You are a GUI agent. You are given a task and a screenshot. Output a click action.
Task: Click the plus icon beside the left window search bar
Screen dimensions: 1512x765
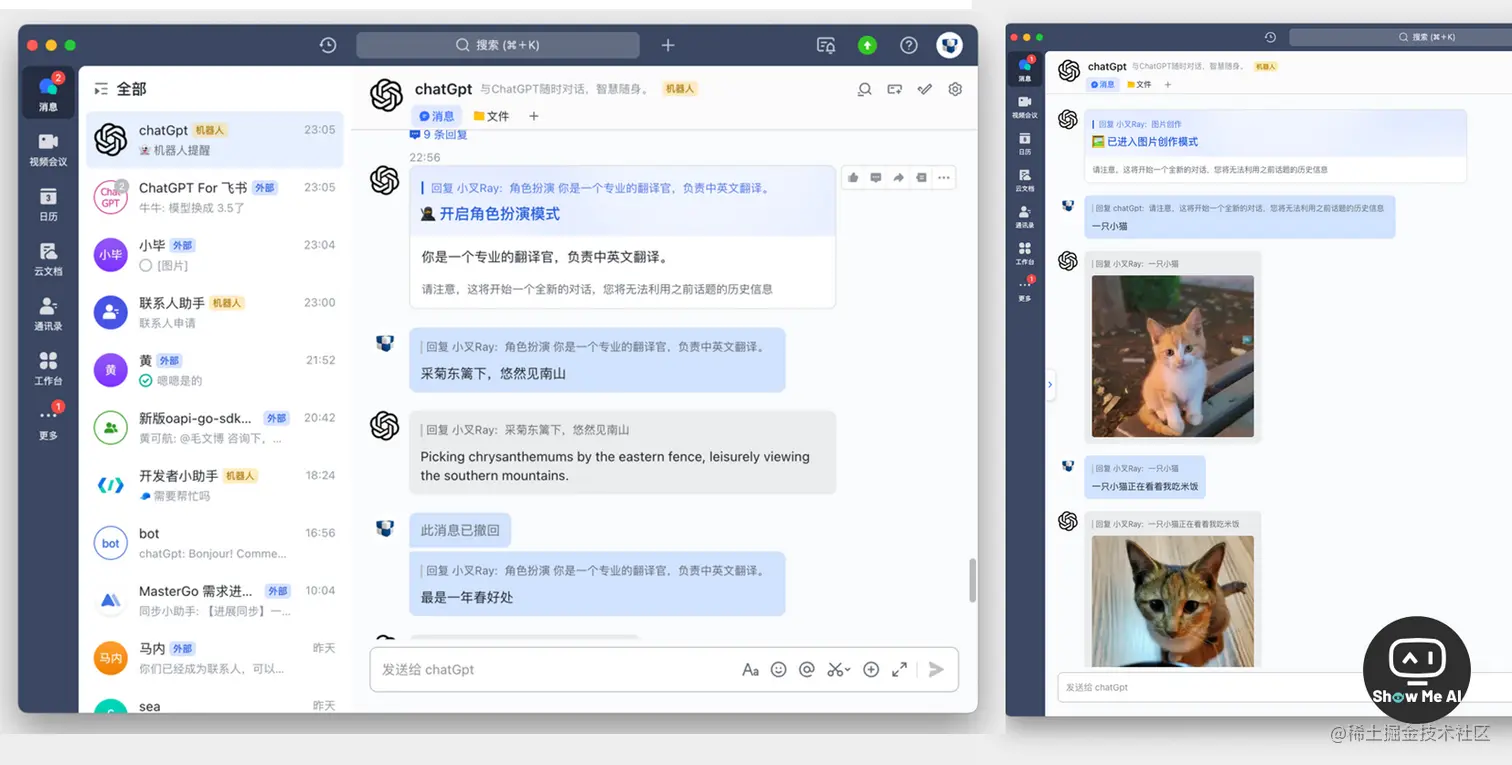pos(668,45)
